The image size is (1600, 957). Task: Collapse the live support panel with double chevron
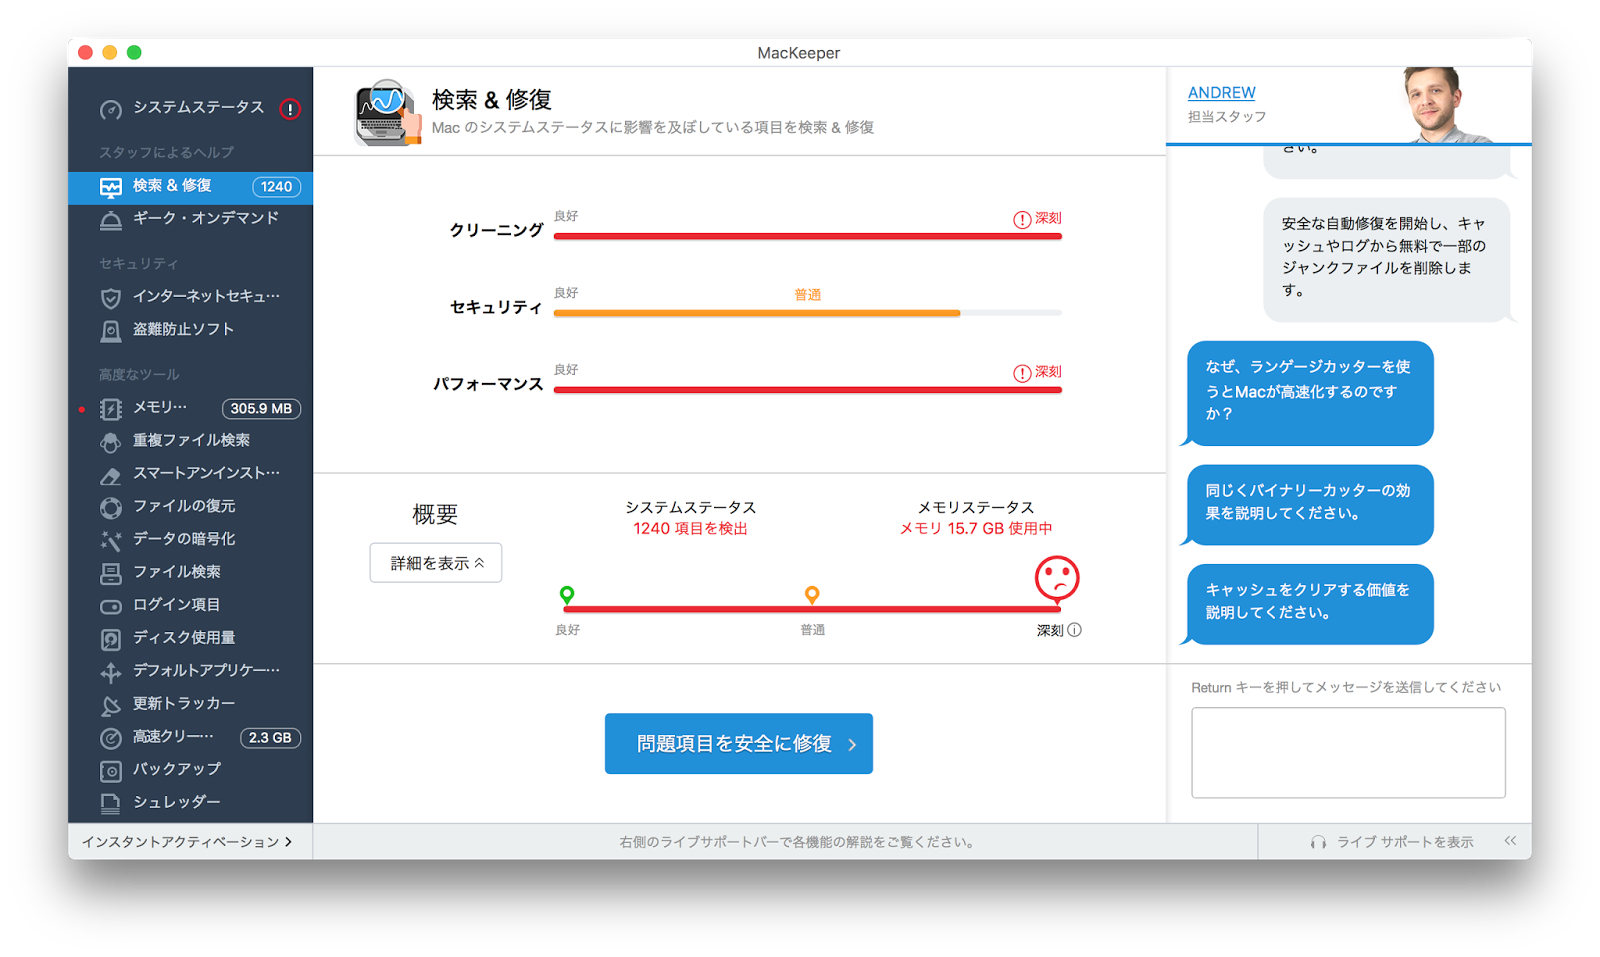click(x=1510, y=841)
